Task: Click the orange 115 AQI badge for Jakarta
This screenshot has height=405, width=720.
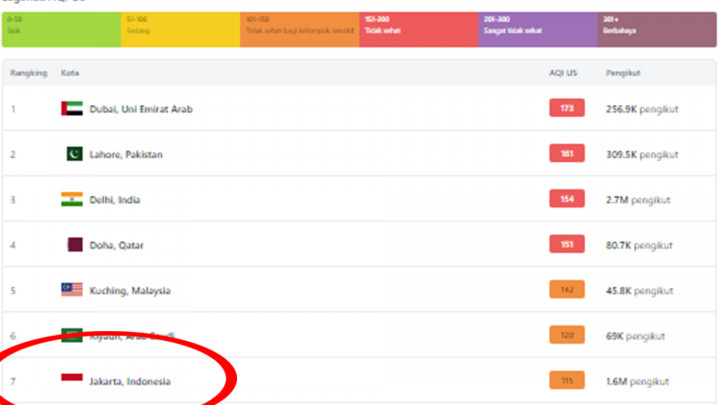Action: pos(566,381)
